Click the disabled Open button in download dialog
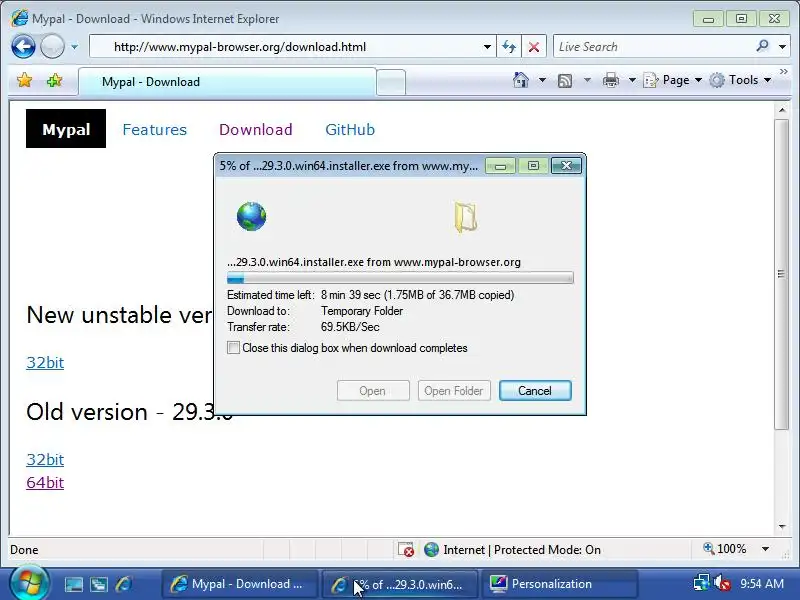Image resolution: width=800 pixels, height=600 pixels. 373,391
